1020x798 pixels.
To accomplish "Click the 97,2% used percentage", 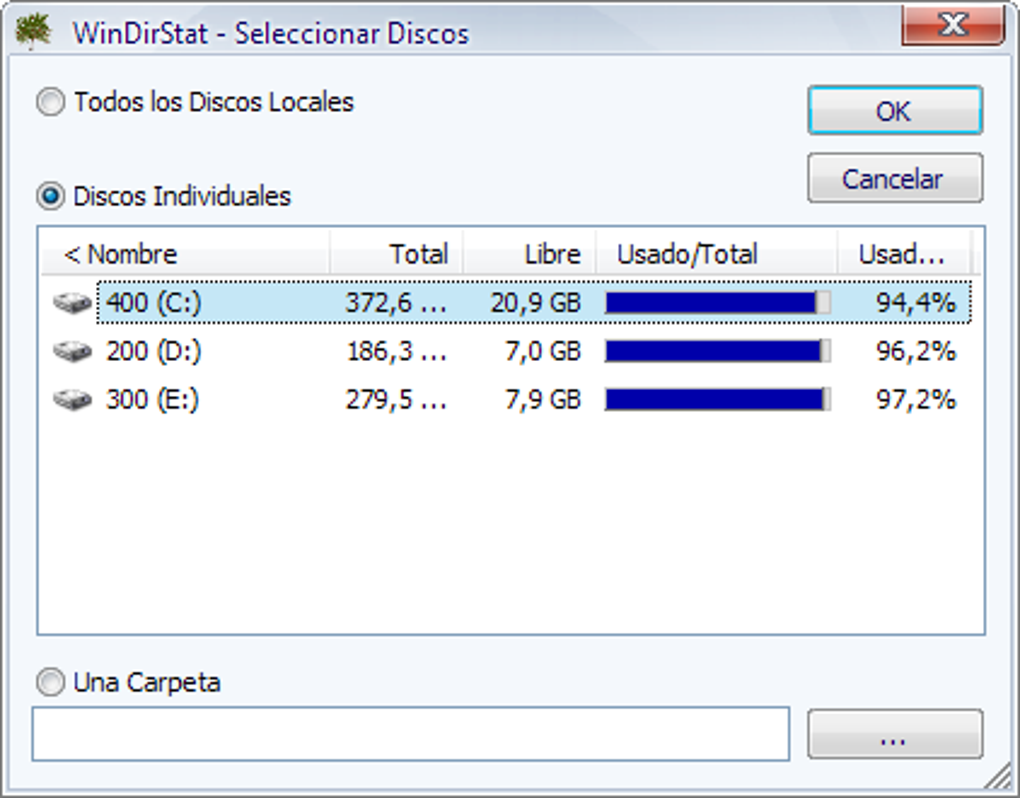I will click(x=916, y=399).
